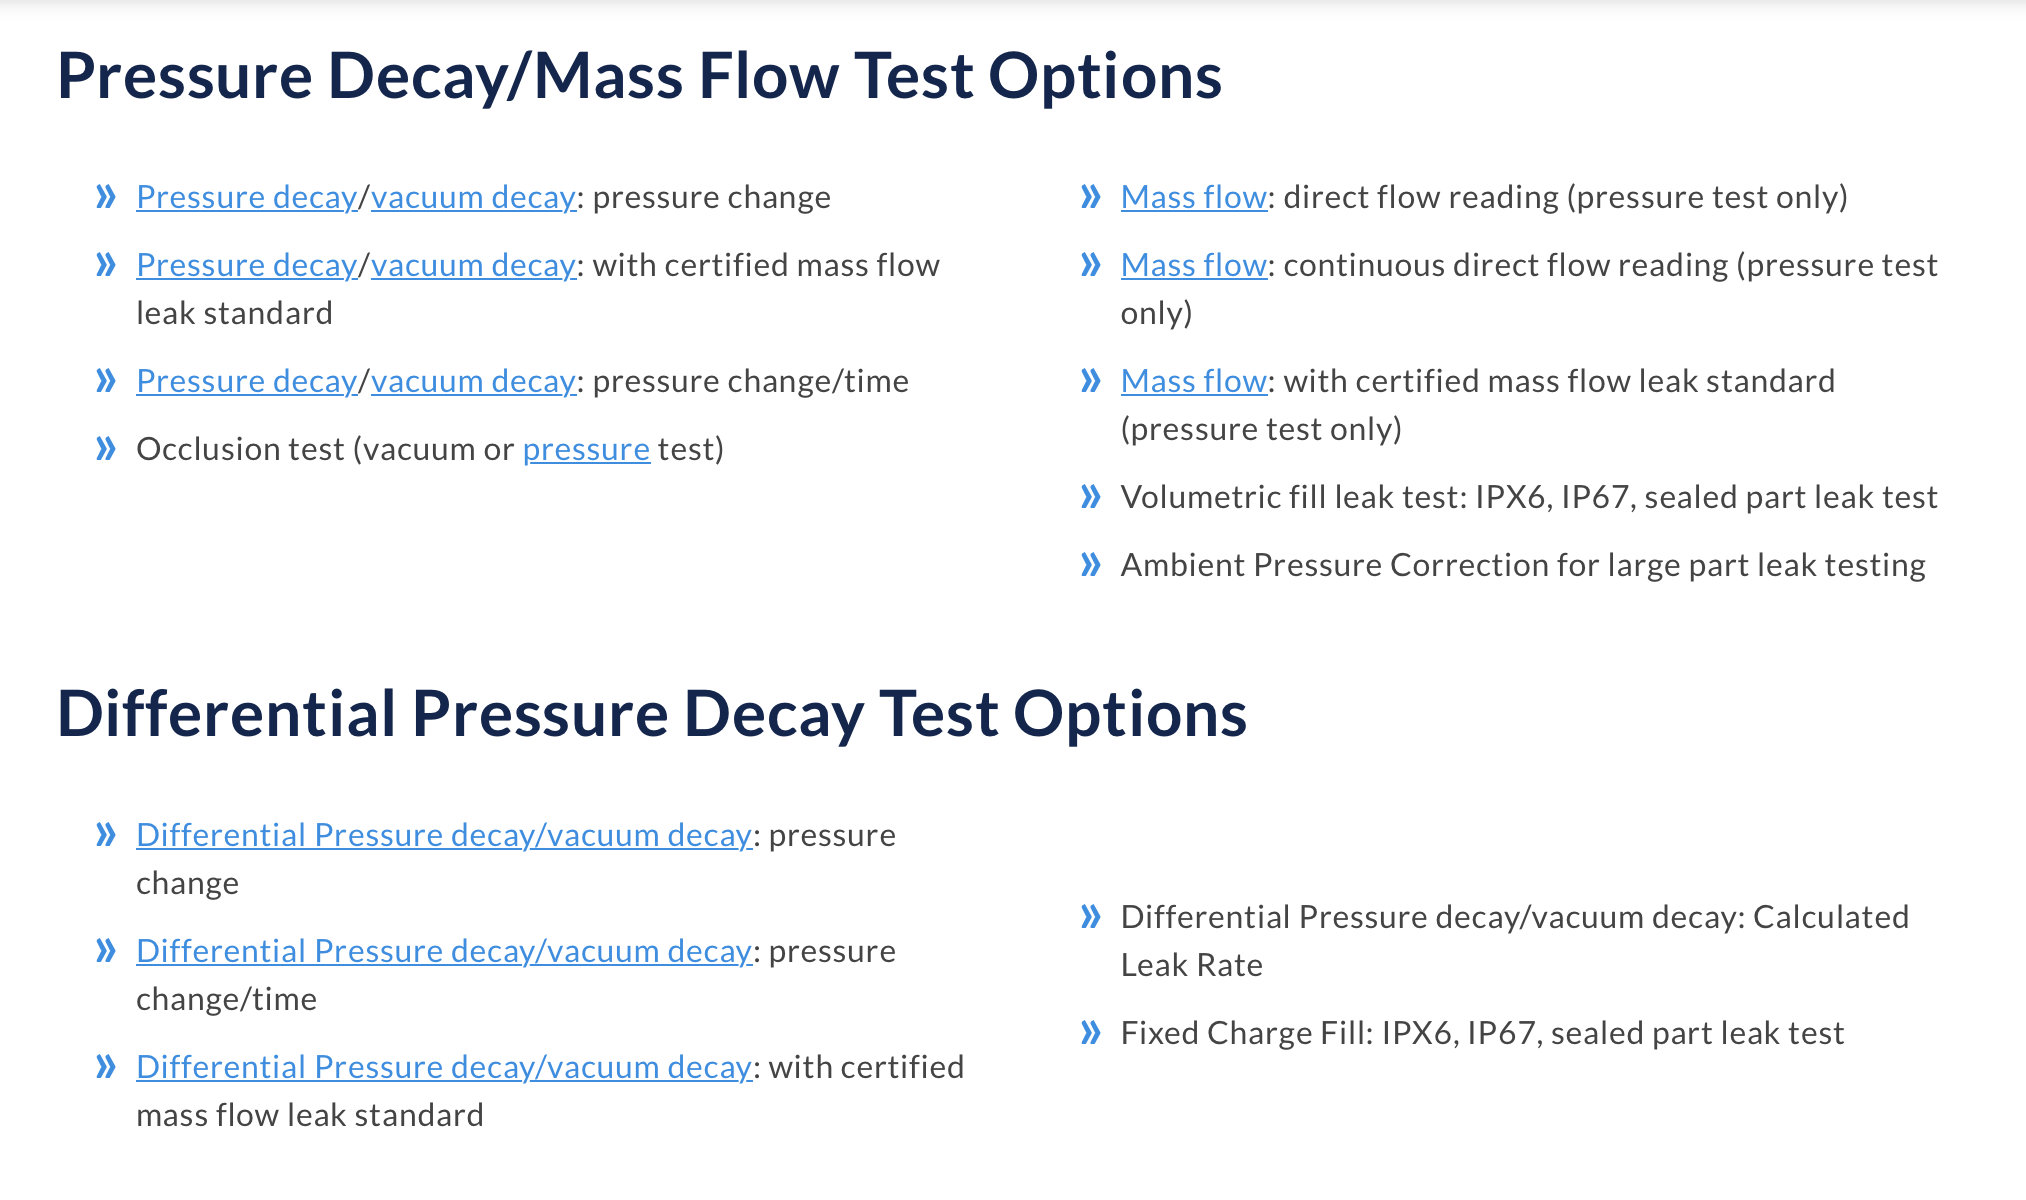
Task: Click chevron bullet beside Ambient Pressure Correction
Action: pyautogui.click(x=1091, y=565)
